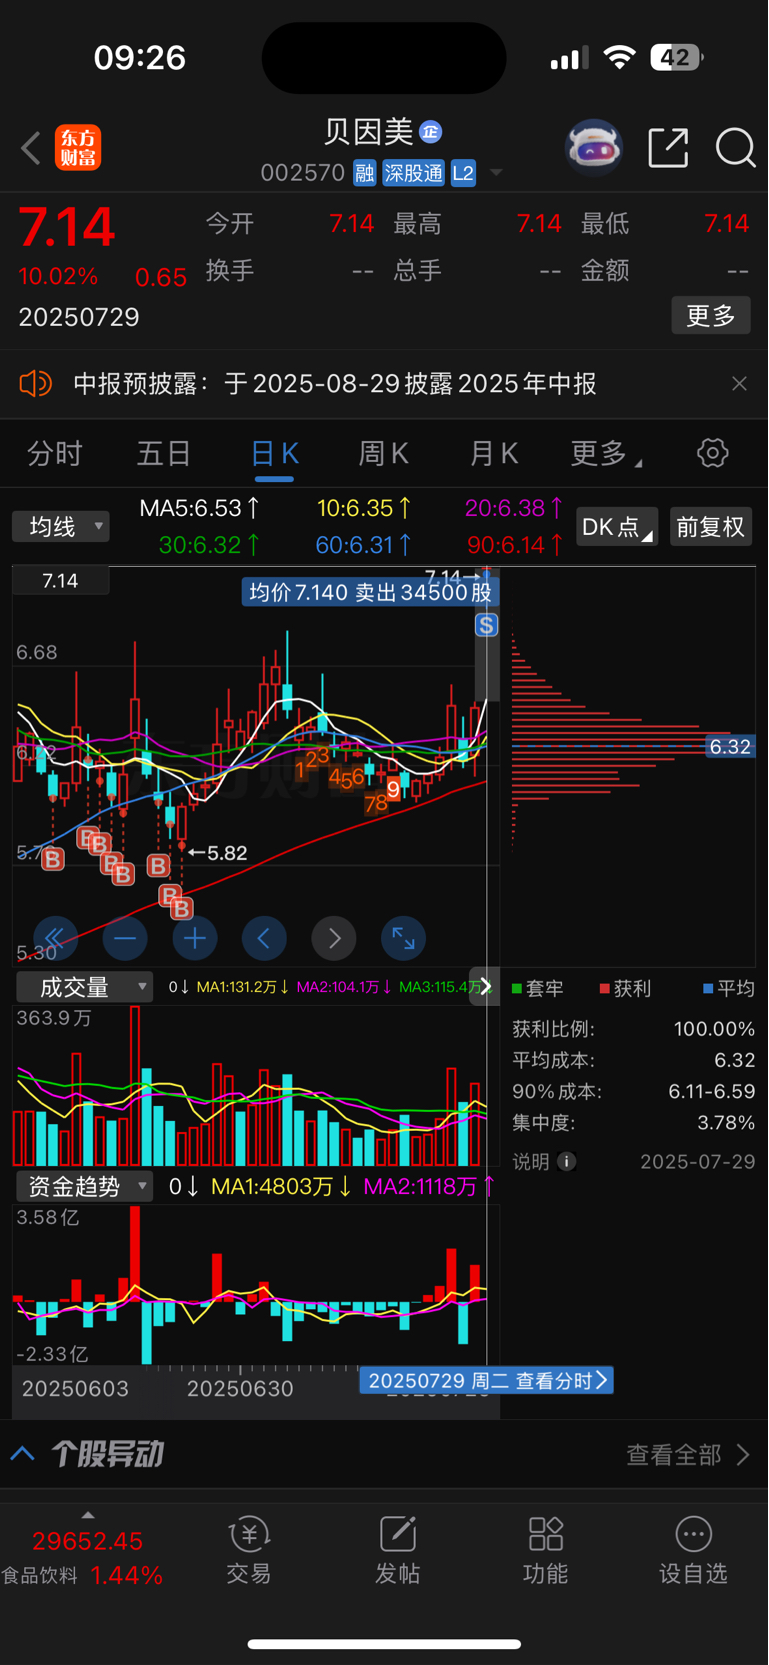The width and height of the screenshot is (769, 1665).
Task: Switch to 周K tab
Action: [x=384, y=454]
